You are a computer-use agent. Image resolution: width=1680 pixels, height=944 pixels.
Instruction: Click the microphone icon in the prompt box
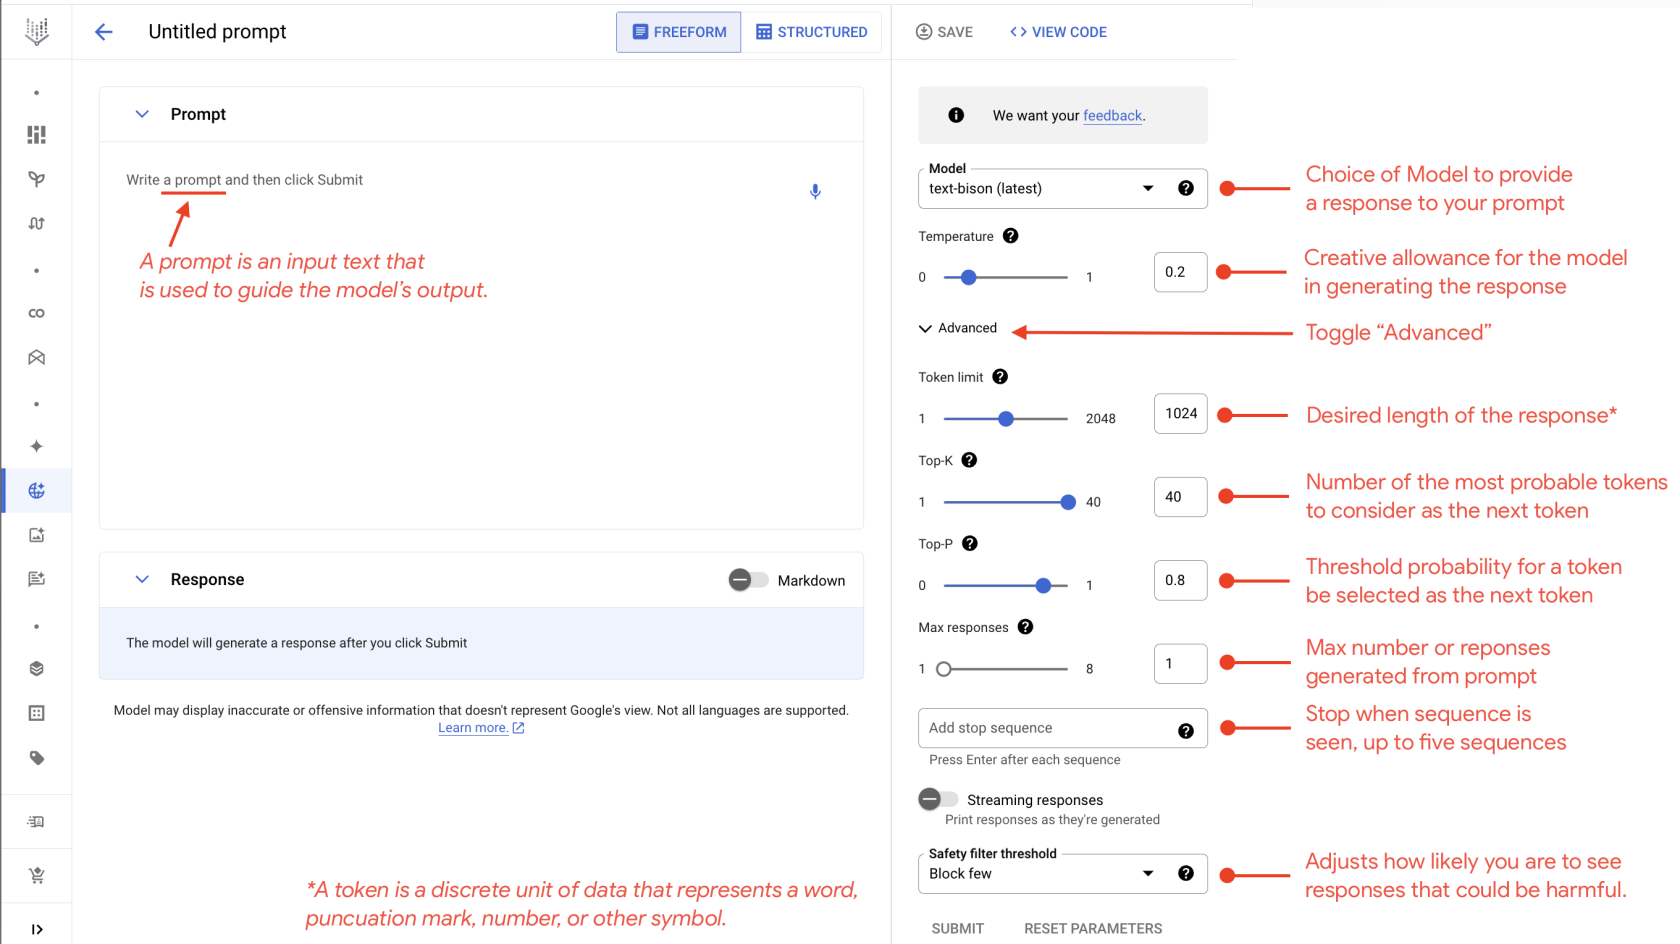[x=815, y=191]
